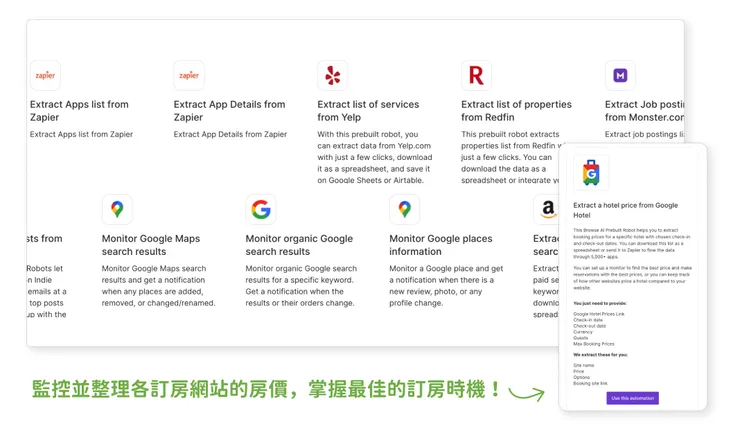Screen dimensions: 740x428
Task: Click "Max Booking Prices" list entry
Action: click(594, 344)
